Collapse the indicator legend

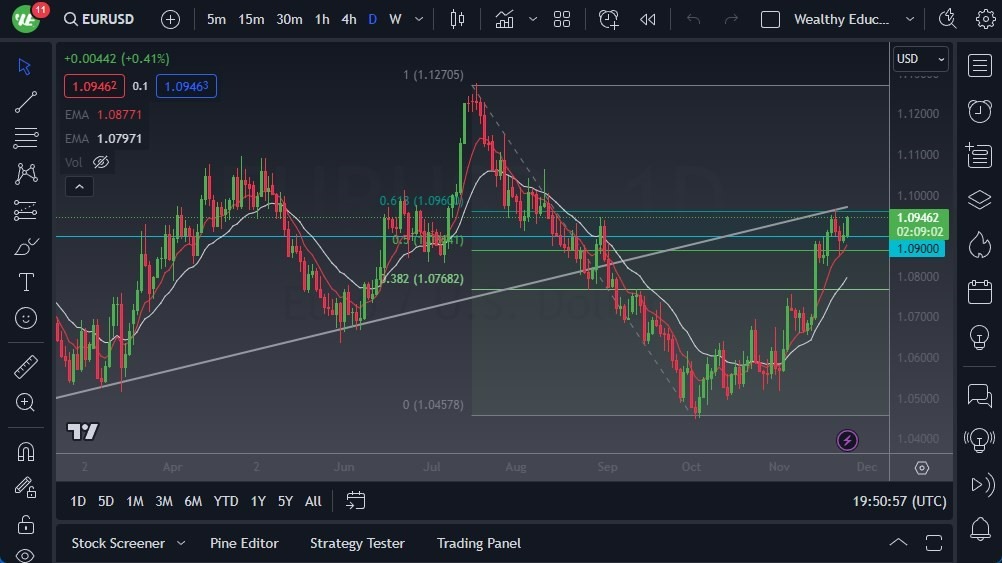click(x=79, y=187)
